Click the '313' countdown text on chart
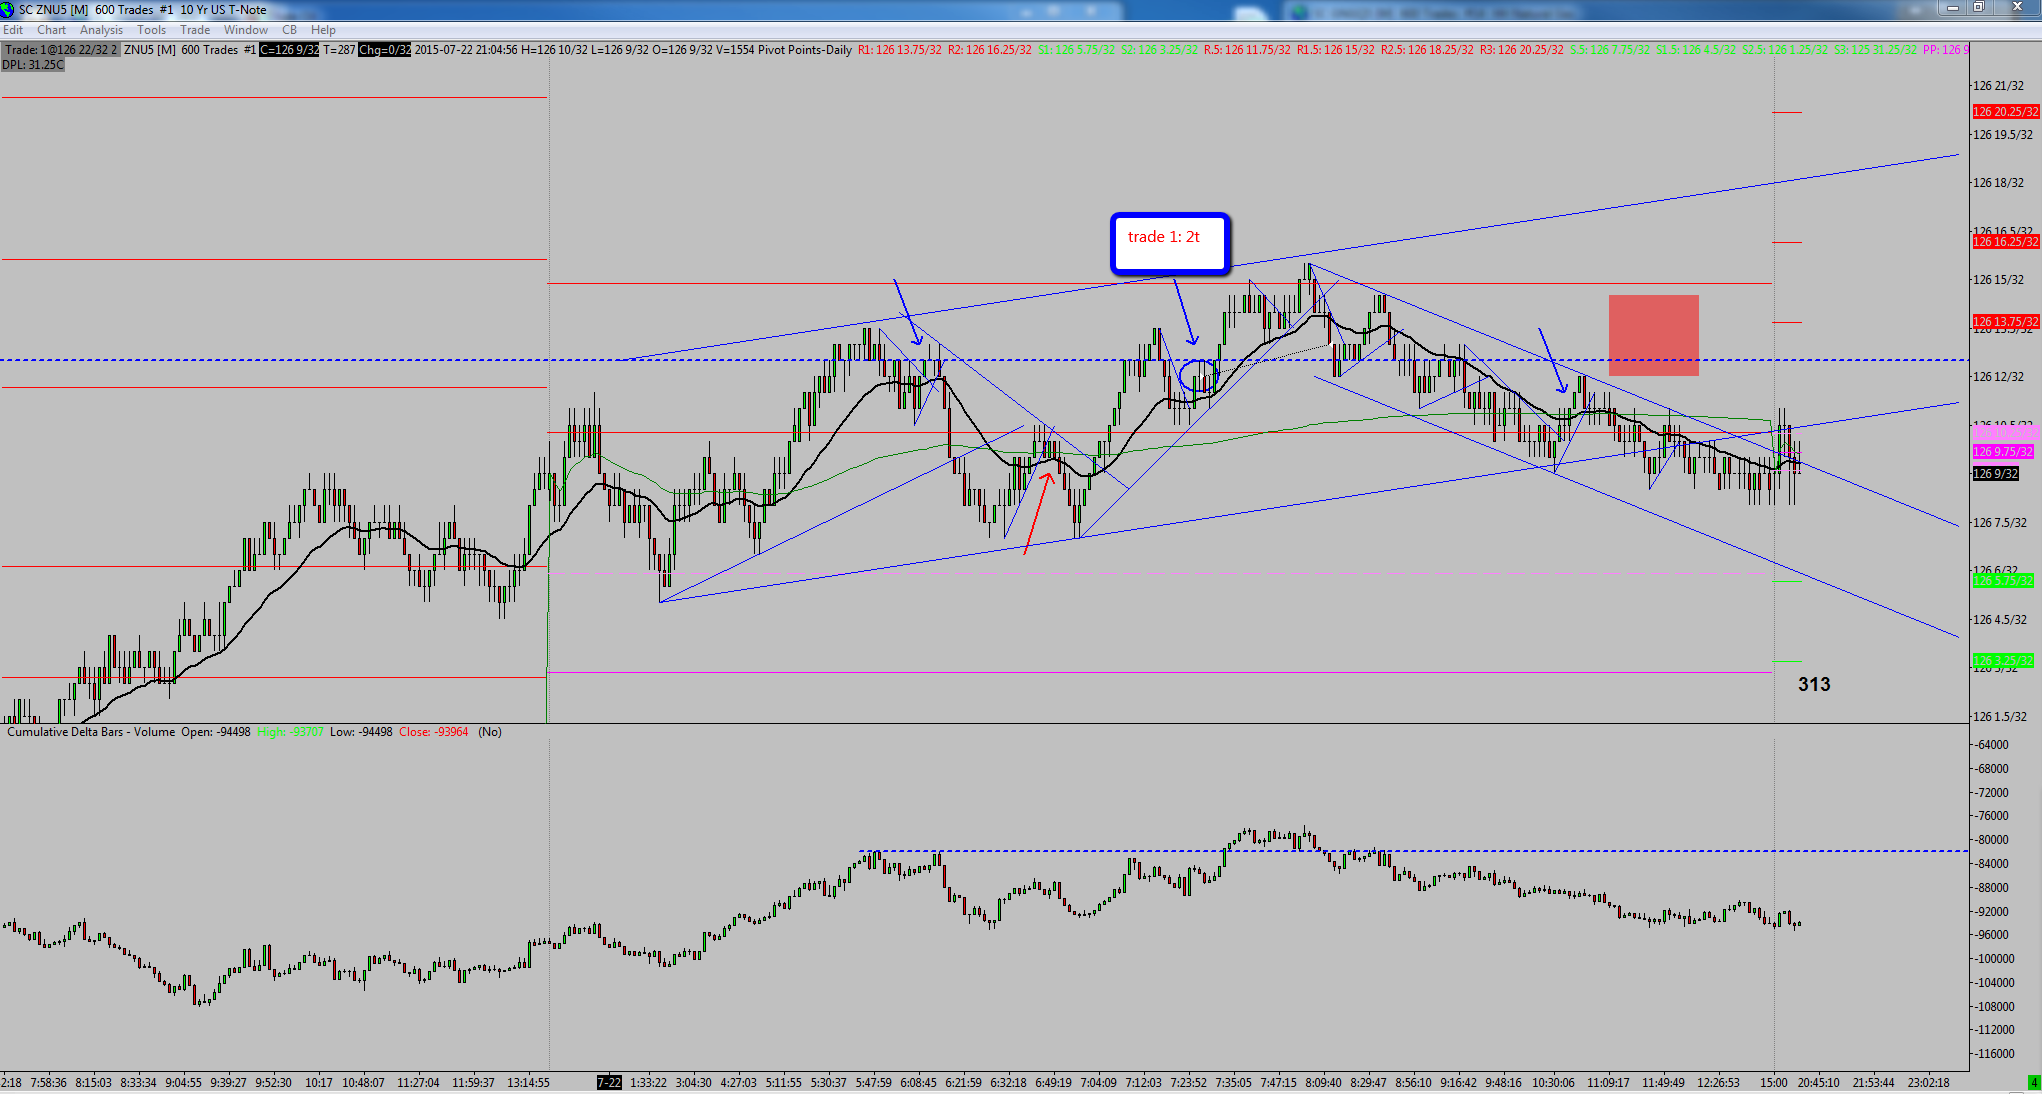The width and height of the screenshot is (2042, 1094). coord(1814,684)
